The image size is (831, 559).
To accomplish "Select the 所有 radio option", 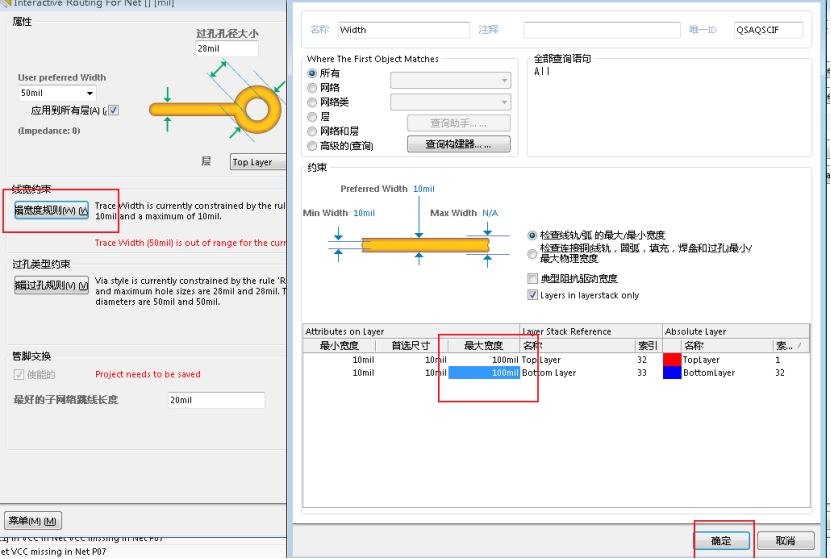I will [312, 73].
